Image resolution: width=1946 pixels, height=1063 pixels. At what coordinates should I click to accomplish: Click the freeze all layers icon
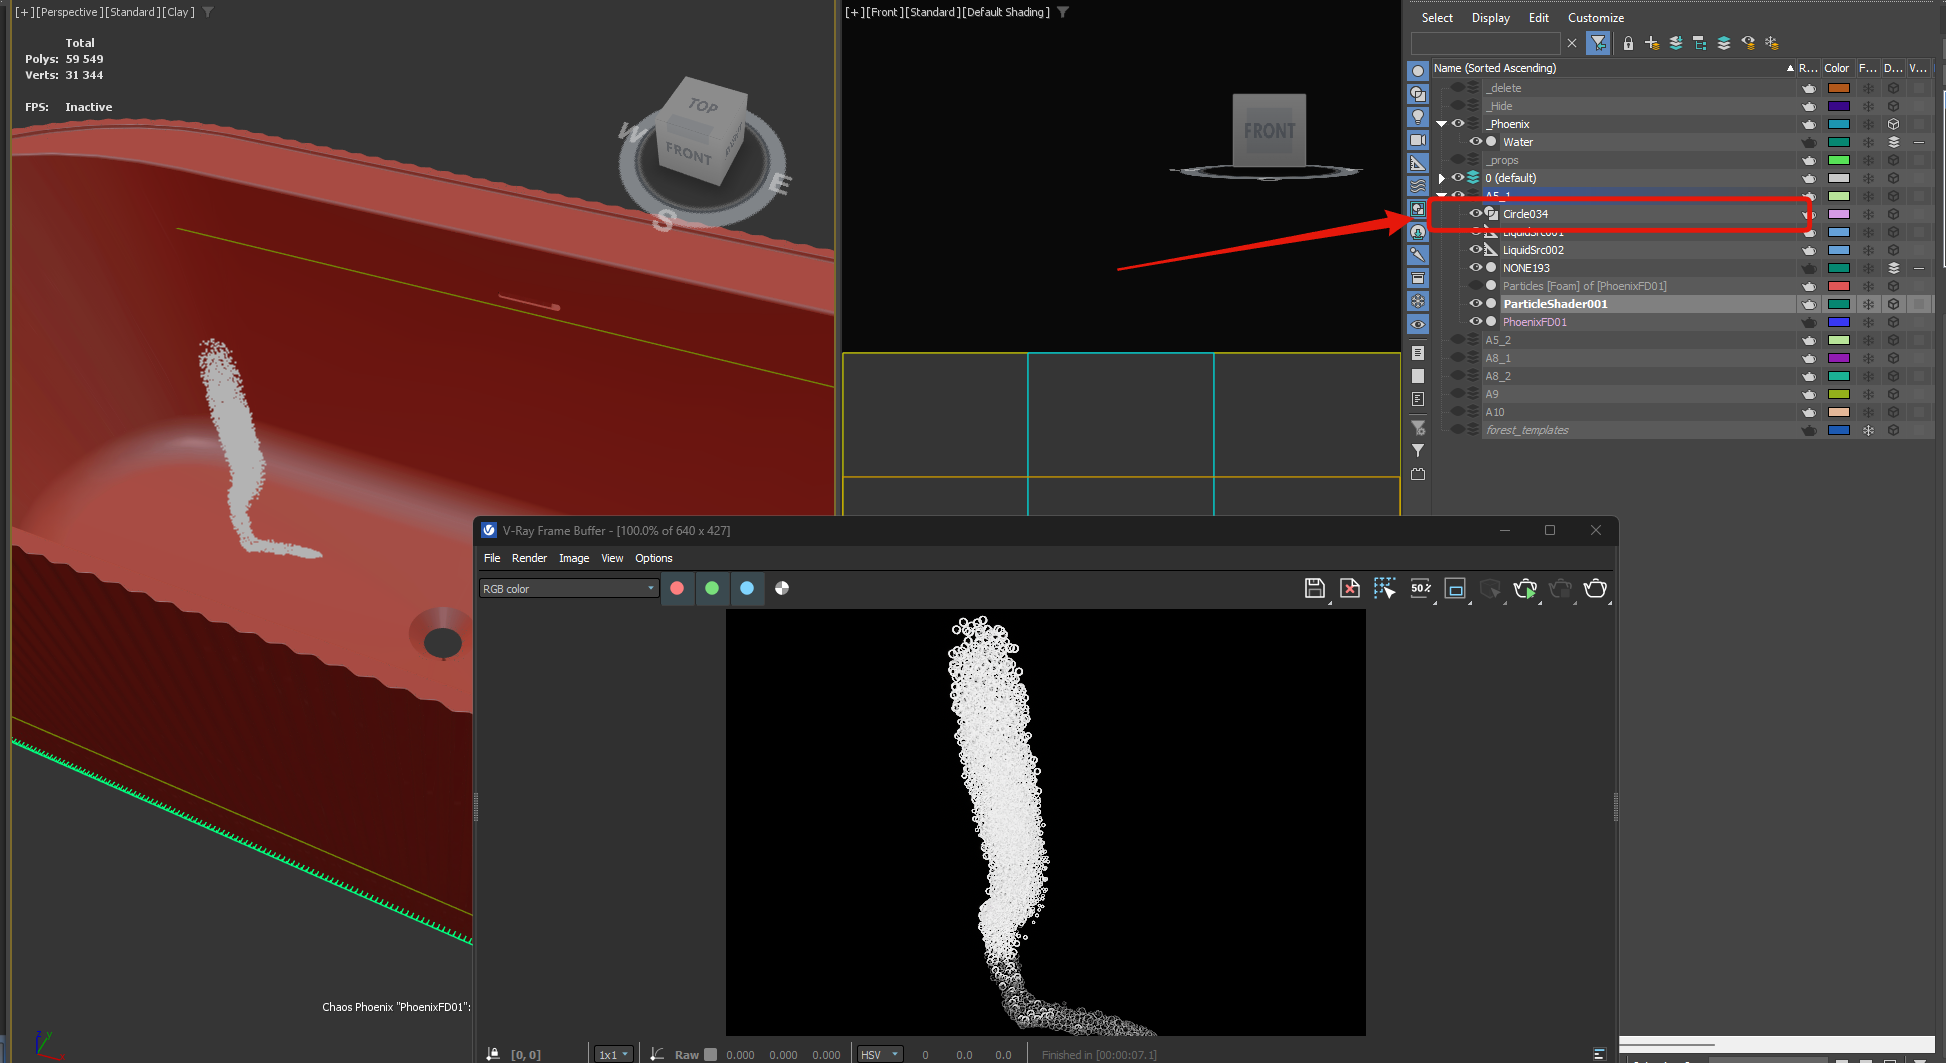click(1772, 43)
